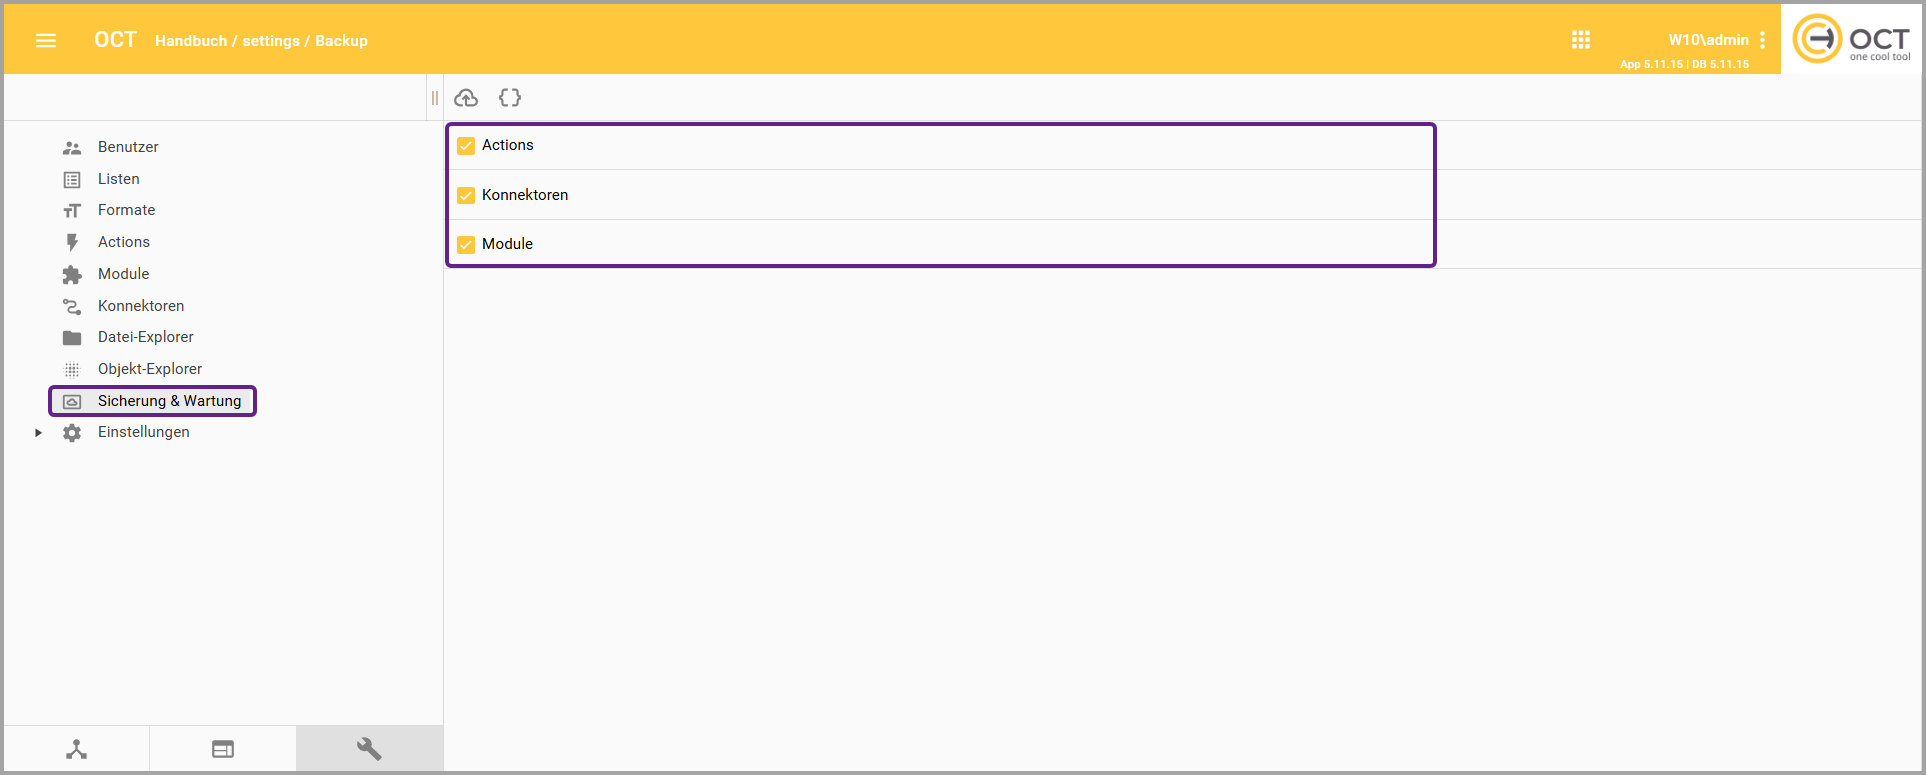Select the wrench settings bottom tab

pyautogui.click(x=369, y=749)
